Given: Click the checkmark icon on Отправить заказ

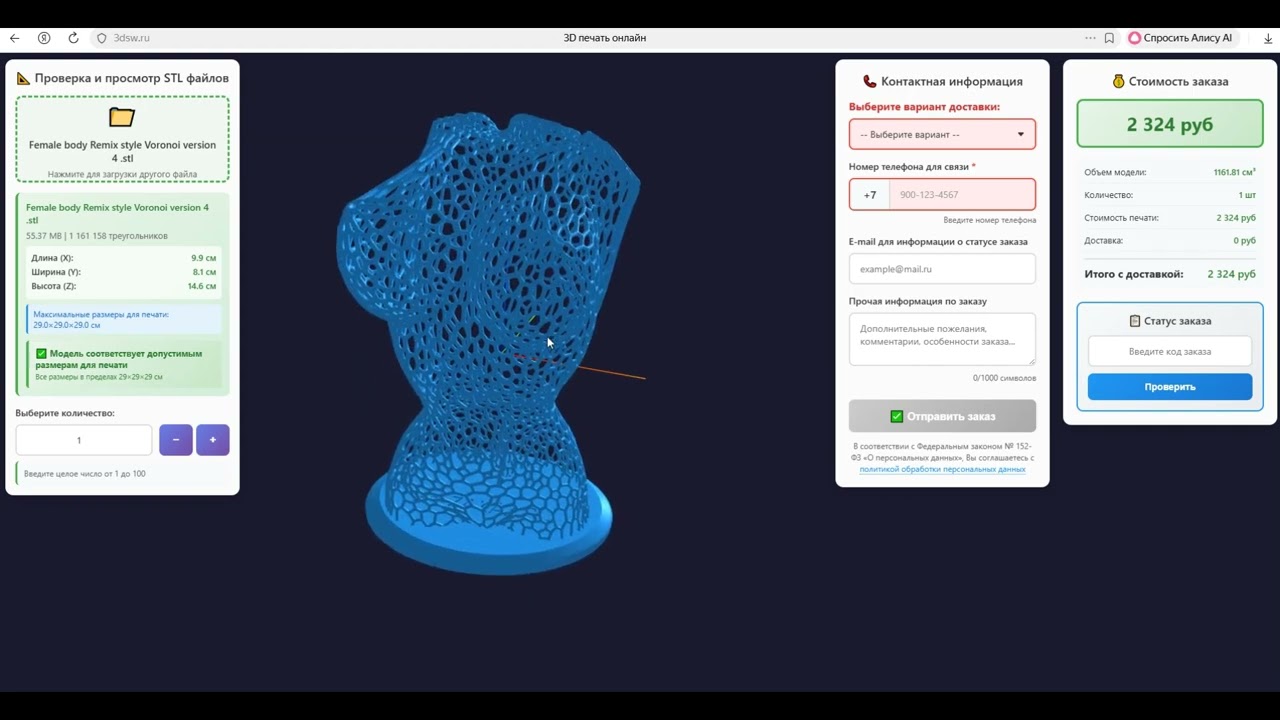Looking at the screenshot, I should click(x=896, y=416).
